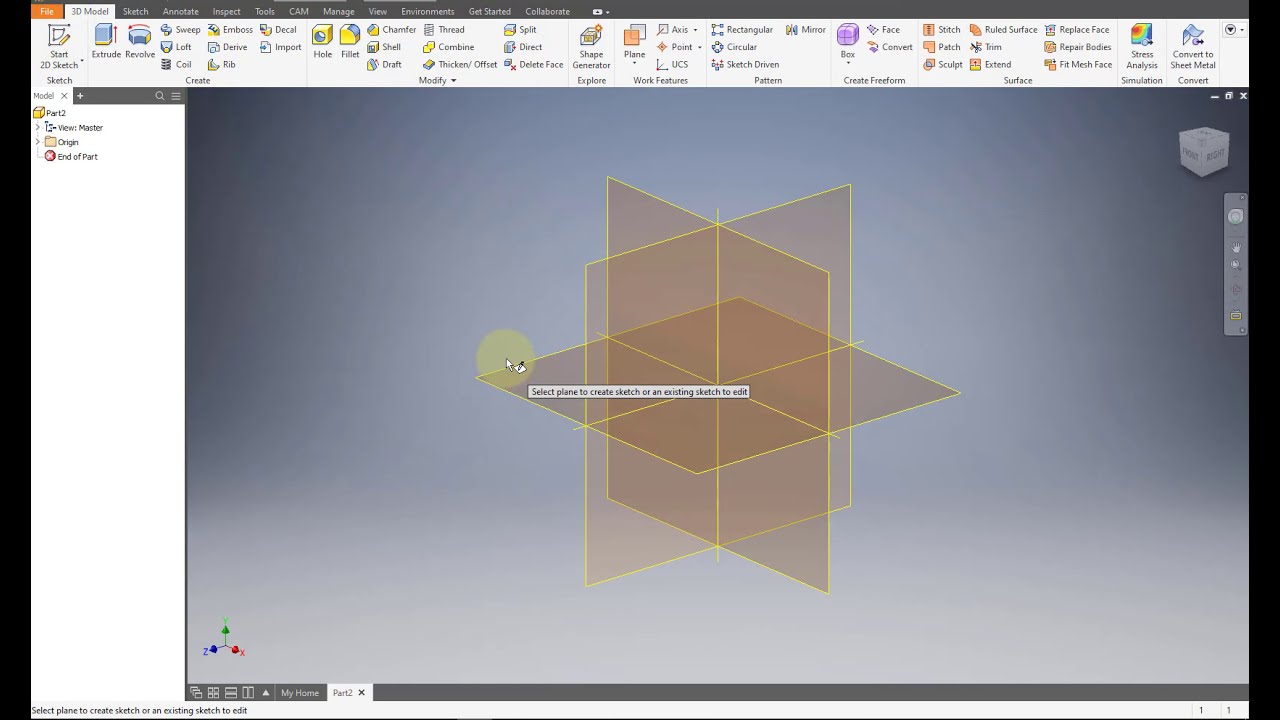Open the My Home document tab
The height and width of the screenshot is (720, 1280).
point(300,693)
